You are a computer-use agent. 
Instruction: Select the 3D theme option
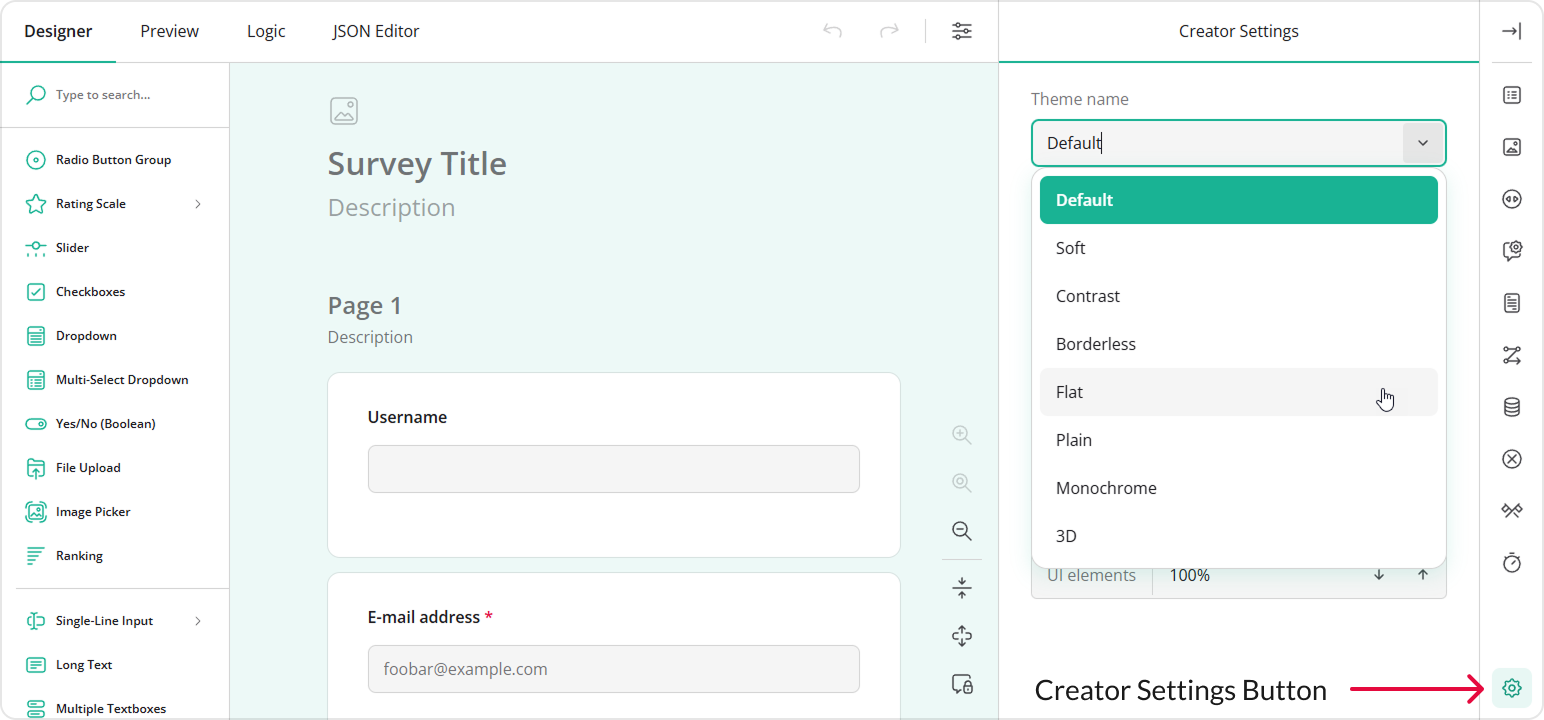click(1239, 536)
